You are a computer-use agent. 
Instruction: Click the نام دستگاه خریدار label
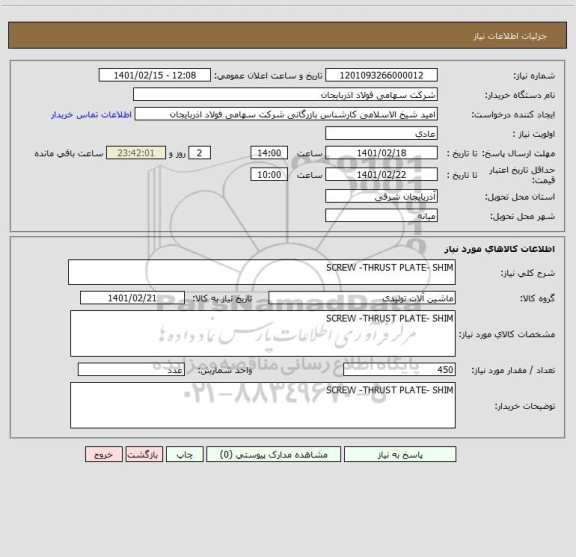[520, 95]
